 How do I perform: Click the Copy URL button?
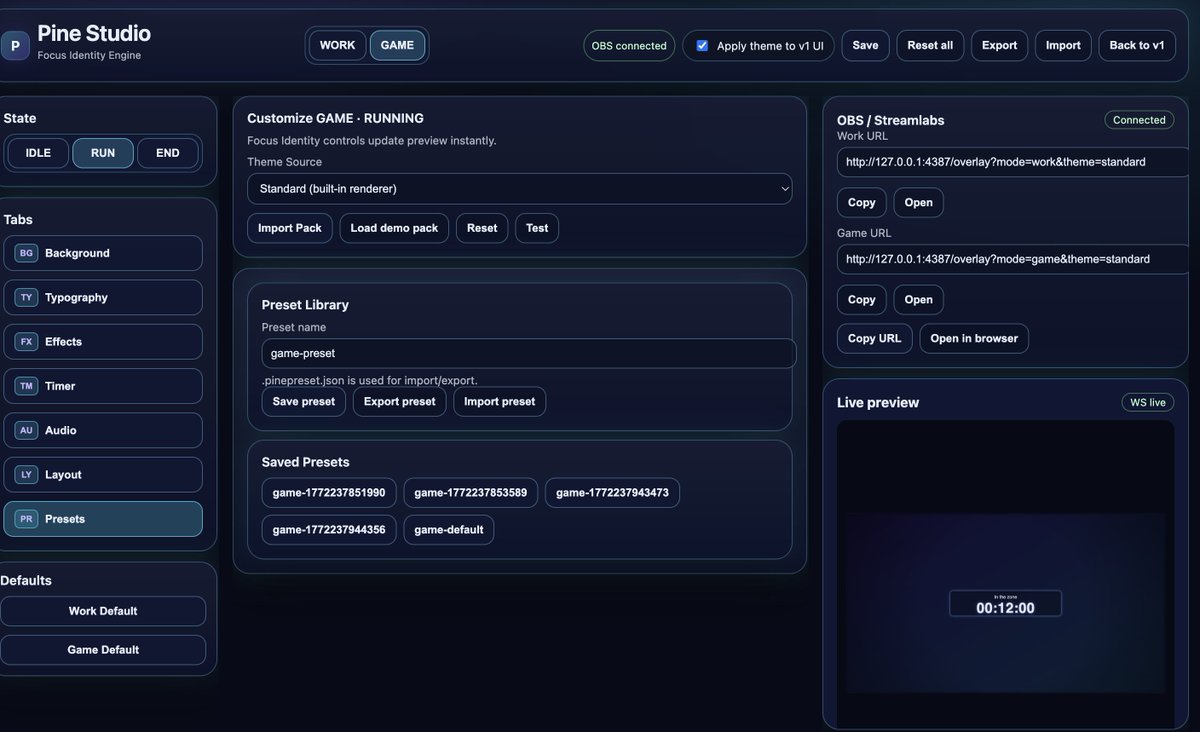[x=875, y=338]
